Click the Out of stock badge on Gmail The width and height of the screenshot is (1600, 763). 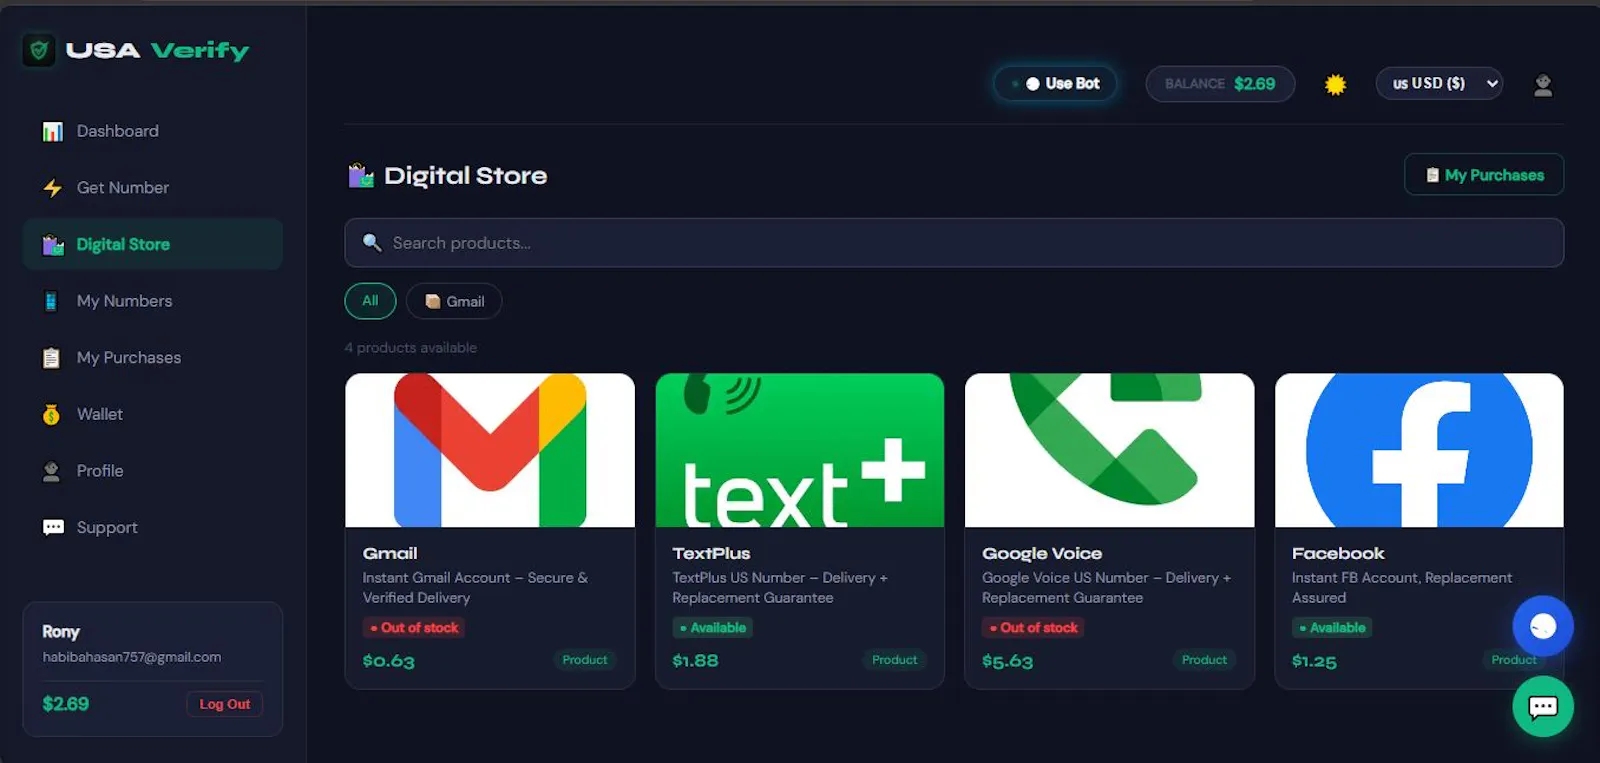tap(414, 628)
